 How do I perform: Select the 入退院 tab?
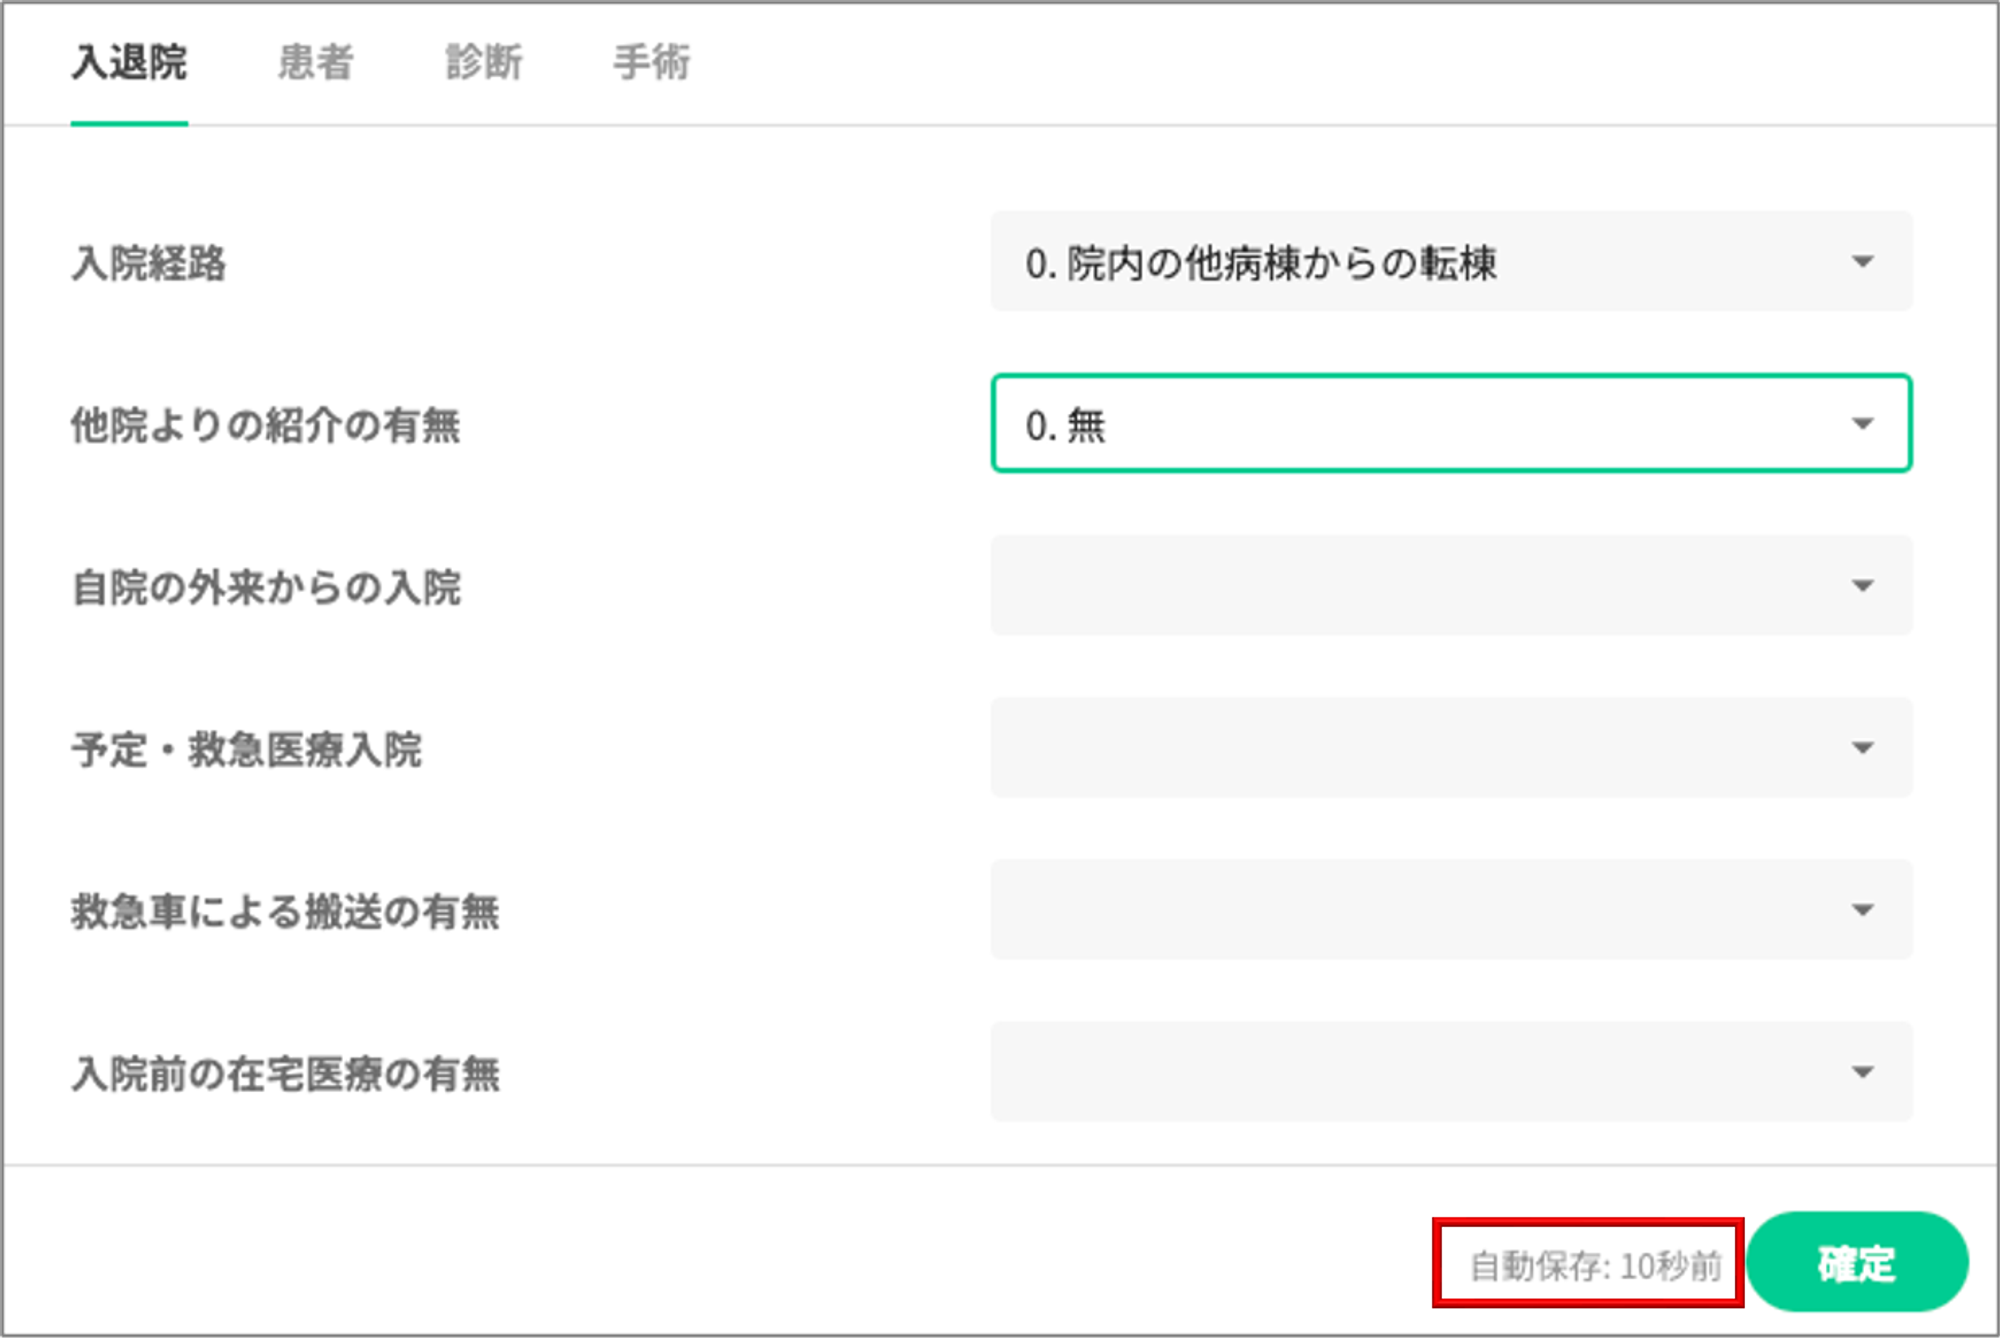click(129, 62)
